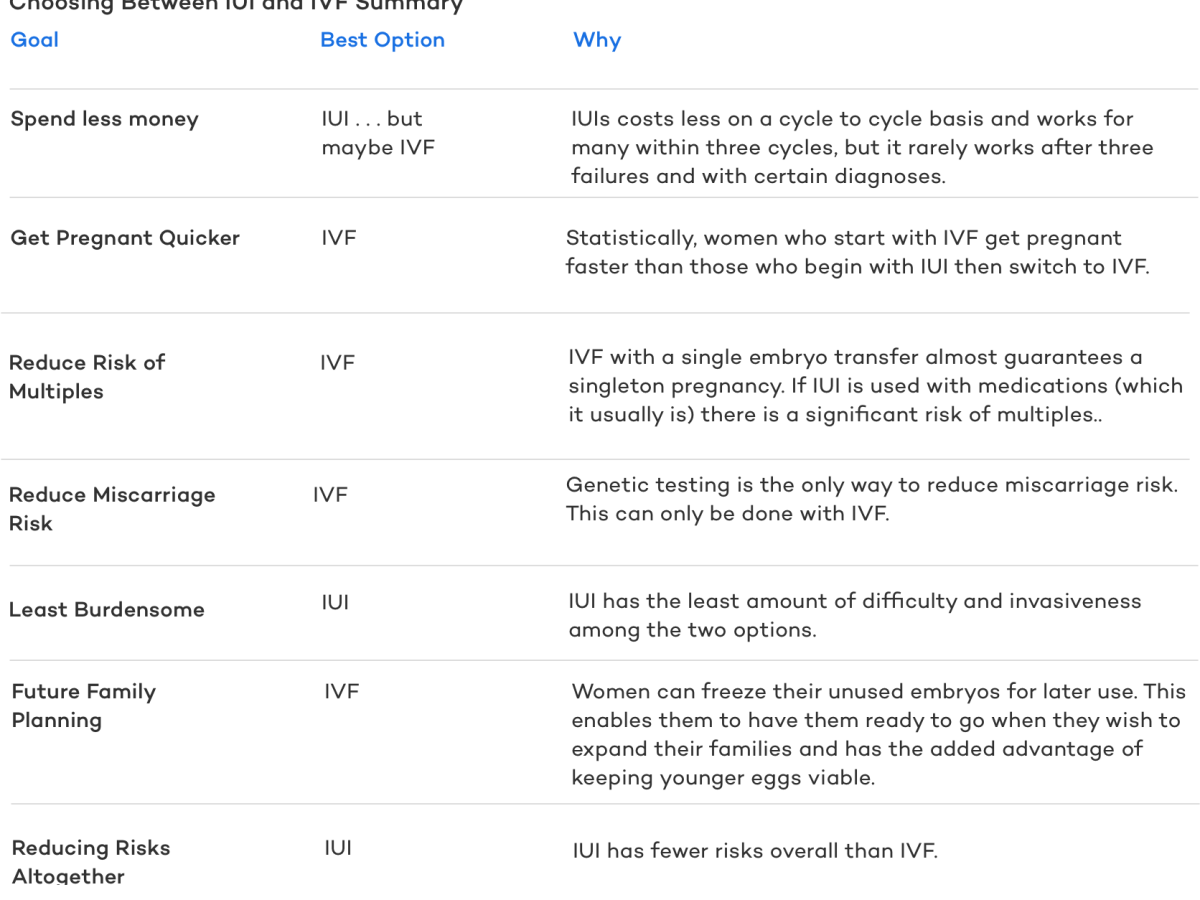Select the Reduce Miscarriage Risk goal

tap(112, 509)
